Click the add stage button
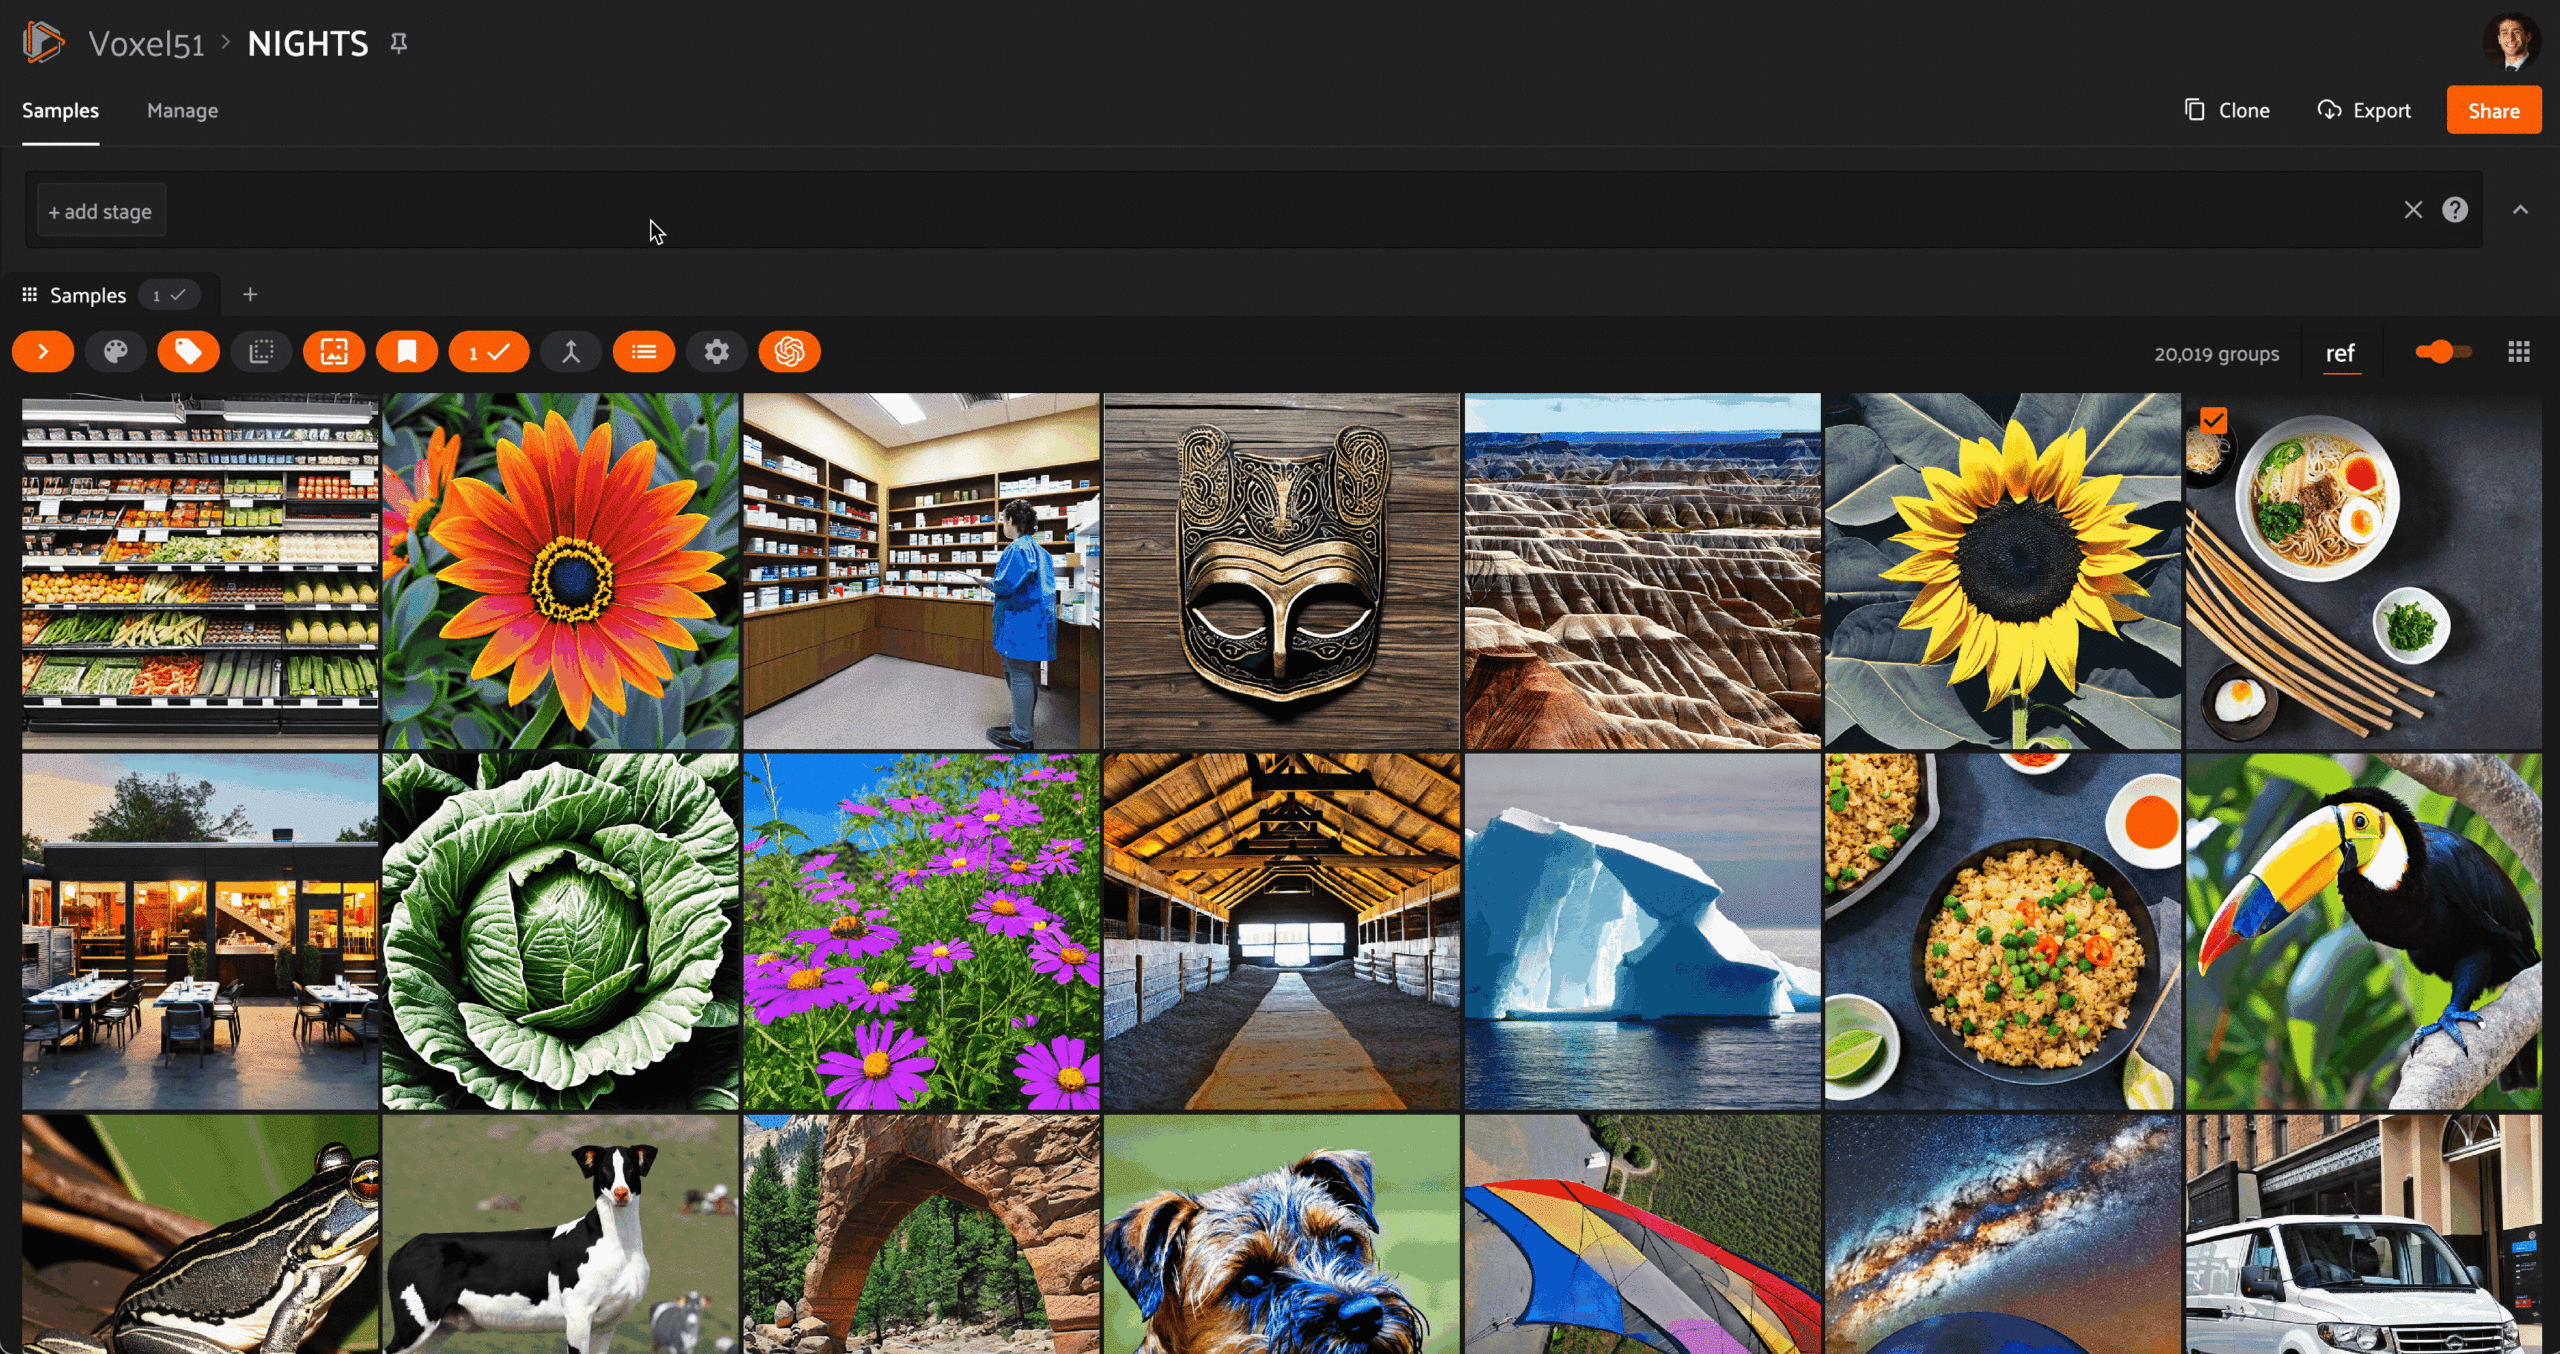This screenshot has width=2560, height=1354. point(101,211)
